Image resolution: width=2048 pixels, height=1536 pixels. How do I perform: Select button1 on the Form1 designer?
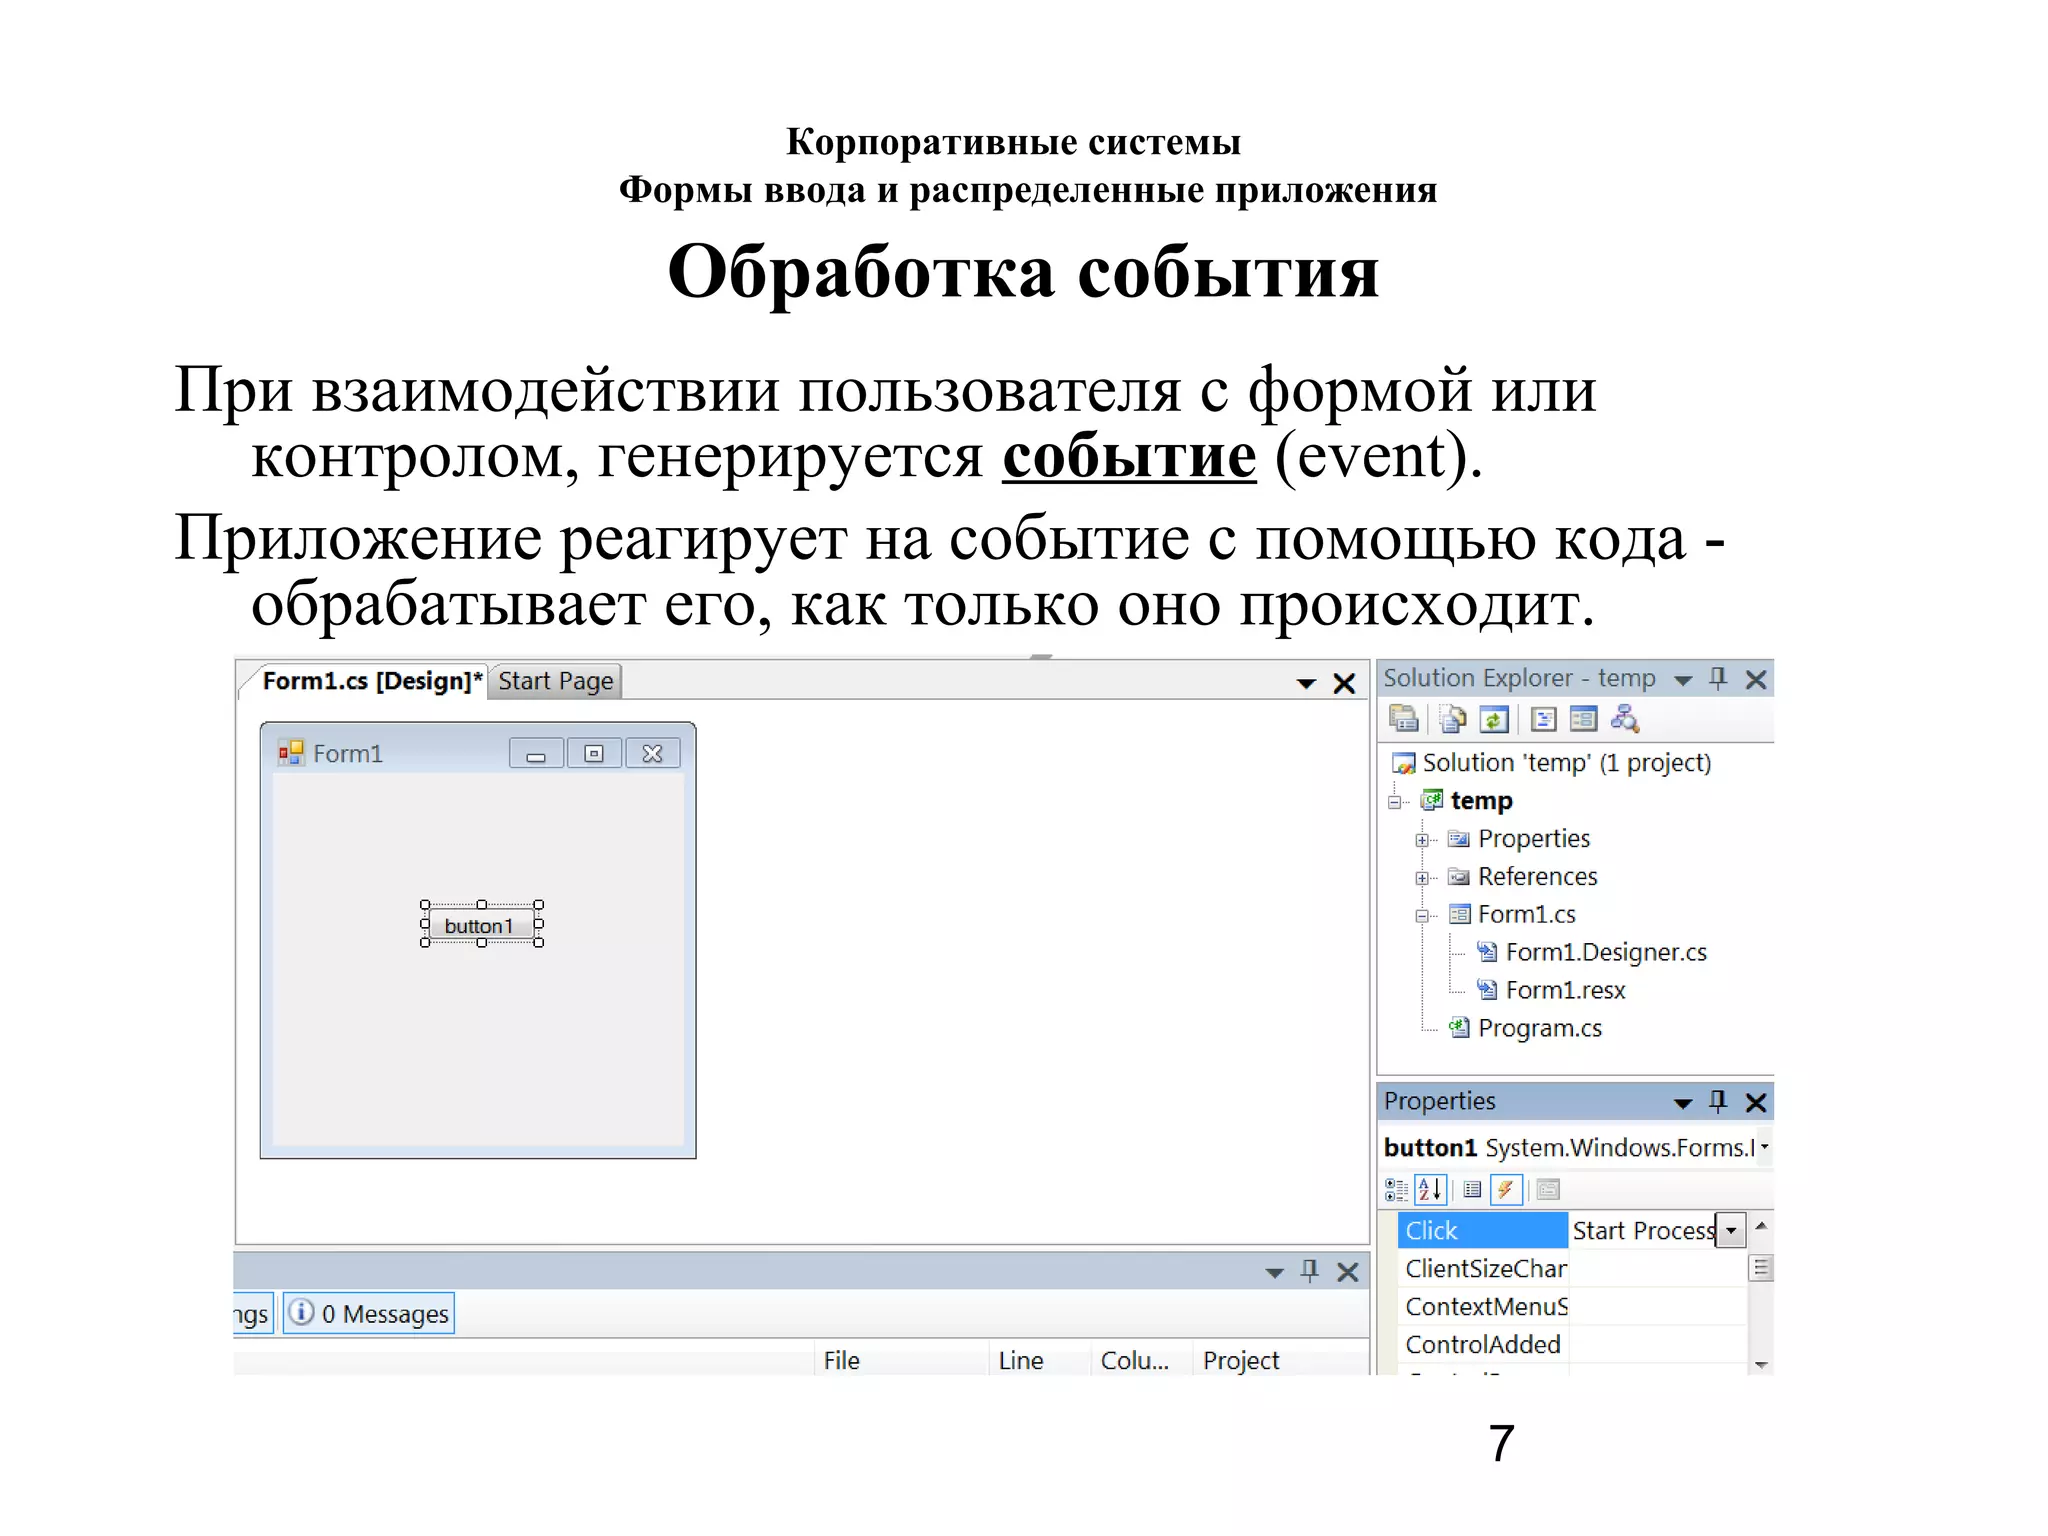[x=481, y=925]
